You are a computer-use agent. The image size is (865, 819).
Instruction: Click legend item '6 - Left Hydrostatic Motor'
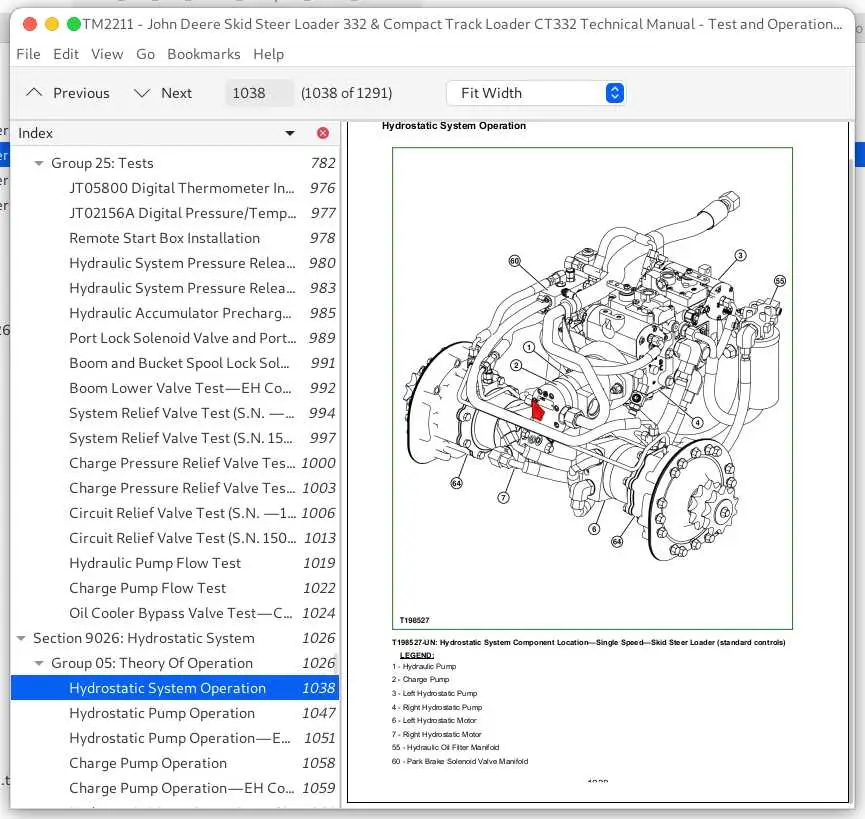pyautogui.click(x=434, y=720)
